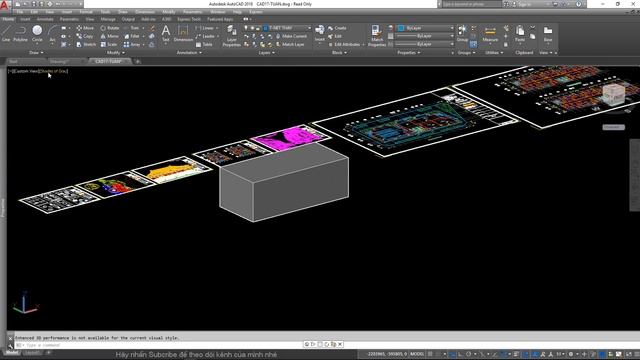This screenshot has width=640, height=360.
Task: Expand the Layers panel
Action: point(266,53)
